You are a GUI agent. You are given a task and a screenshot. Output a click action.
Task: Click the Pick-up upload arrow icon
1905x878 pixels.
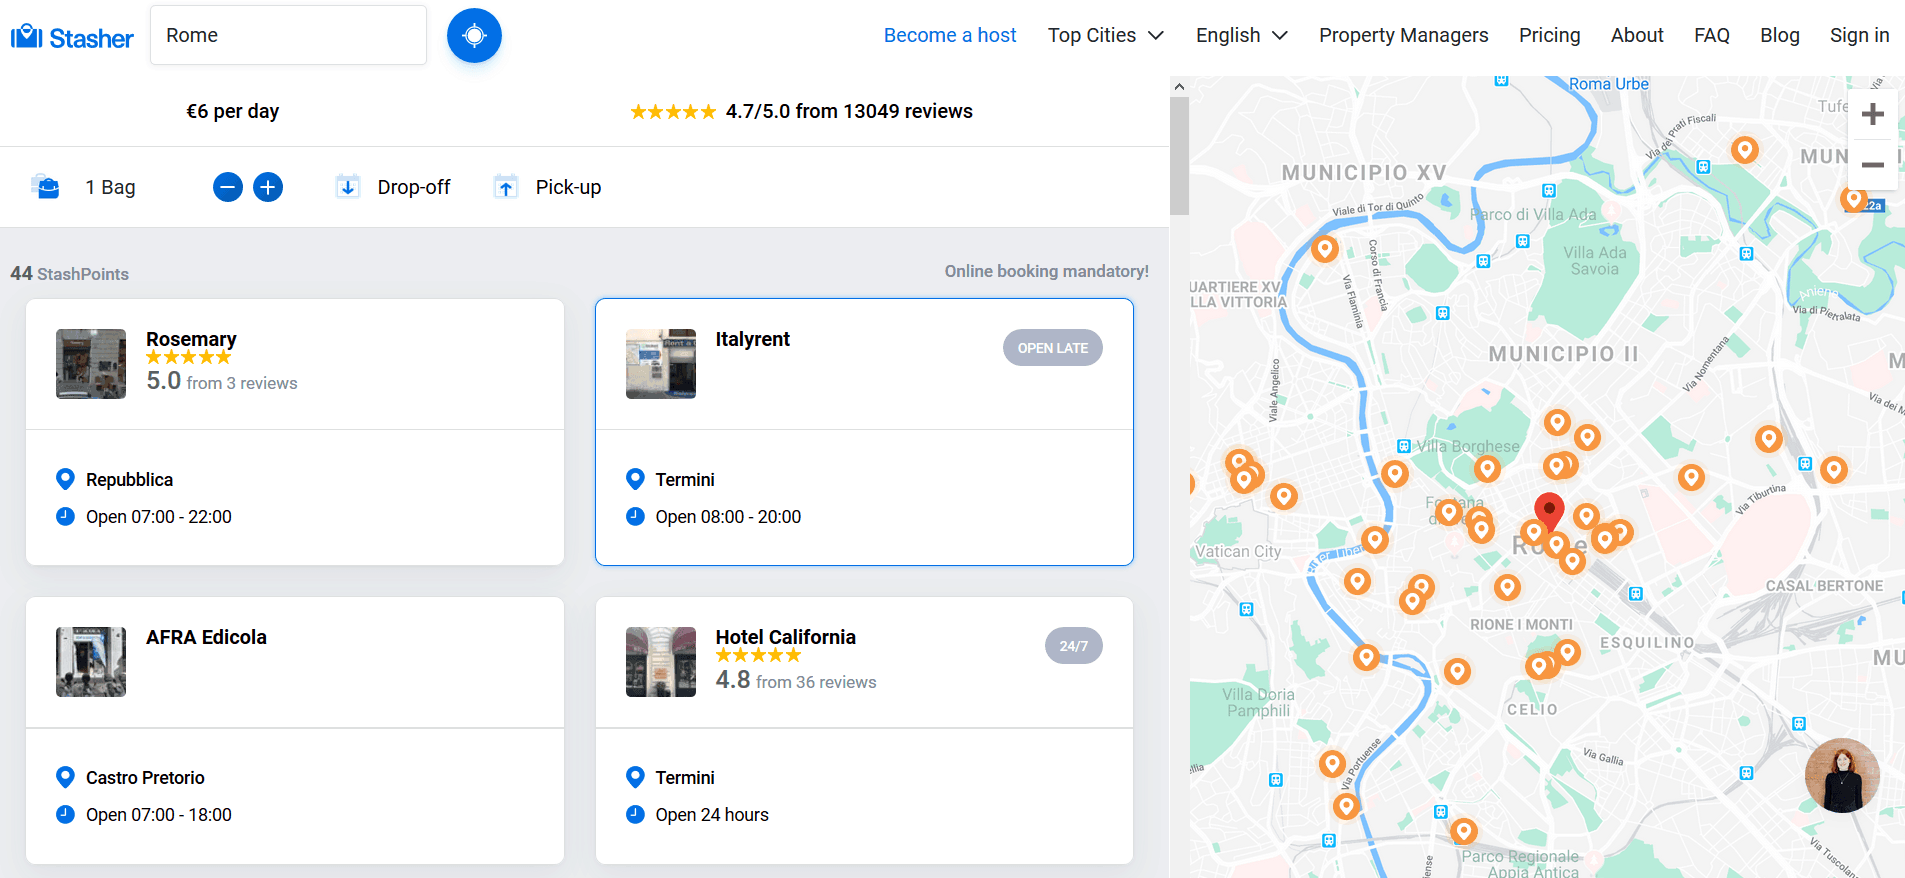coord(506,187)
